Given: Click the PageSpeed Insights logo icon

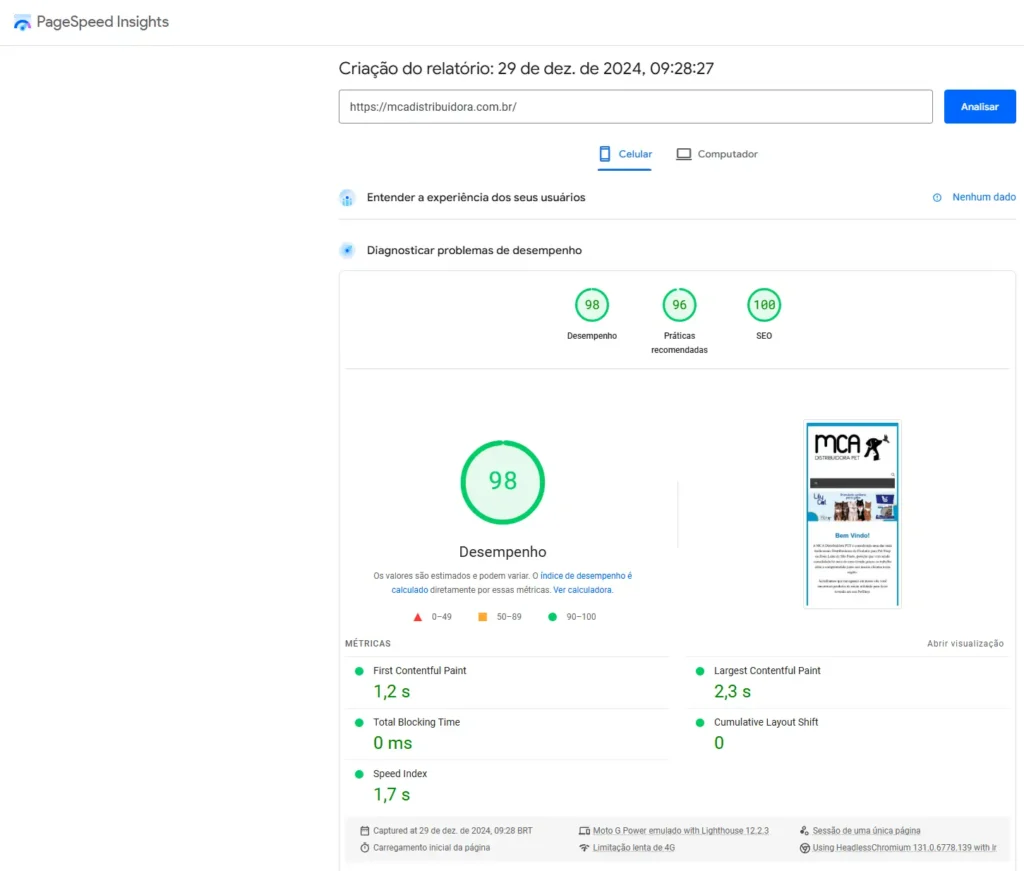Looking at the screenshot, I should [x=22, y=22].
